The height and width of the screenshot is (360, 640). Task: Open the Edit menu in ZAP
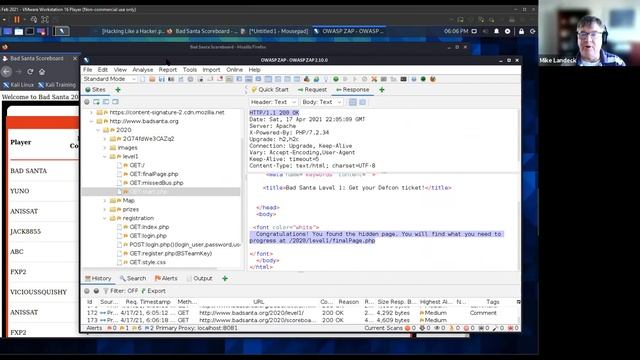click(x=103, y=70)
